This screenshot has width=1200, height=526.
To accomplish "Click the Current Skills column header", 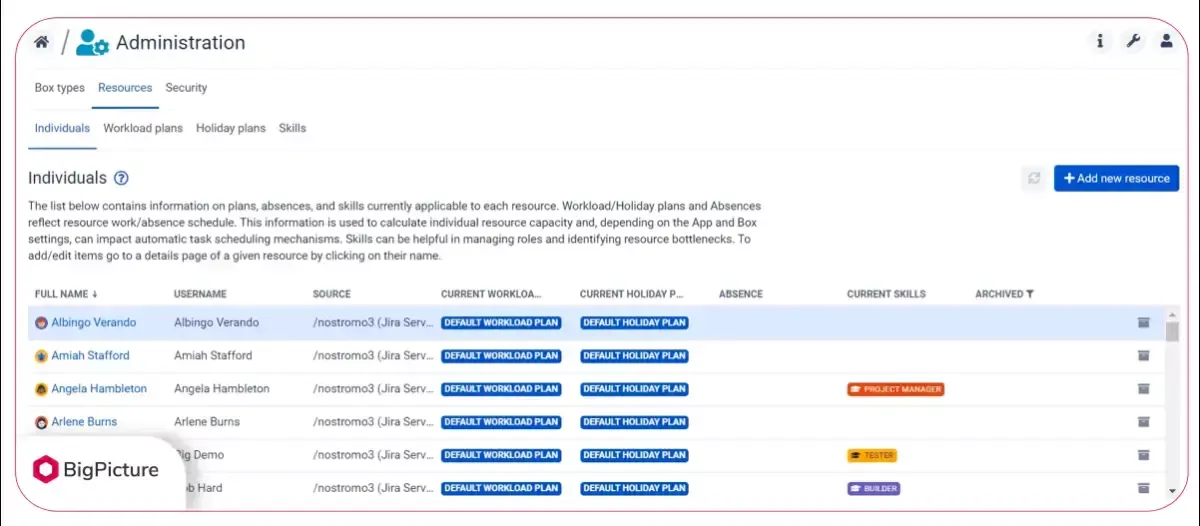I will 886,294.
